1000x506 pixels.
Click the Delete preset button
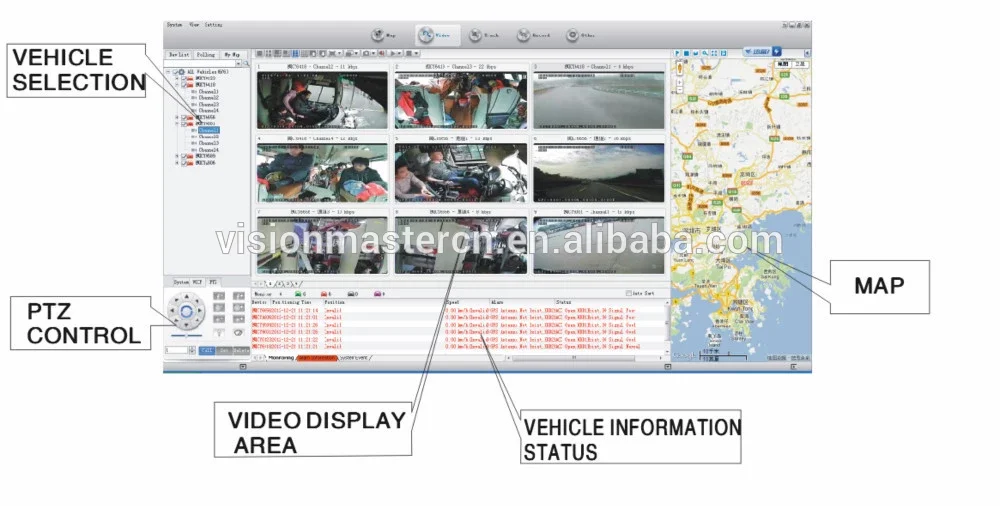click(x=241, y=350)
